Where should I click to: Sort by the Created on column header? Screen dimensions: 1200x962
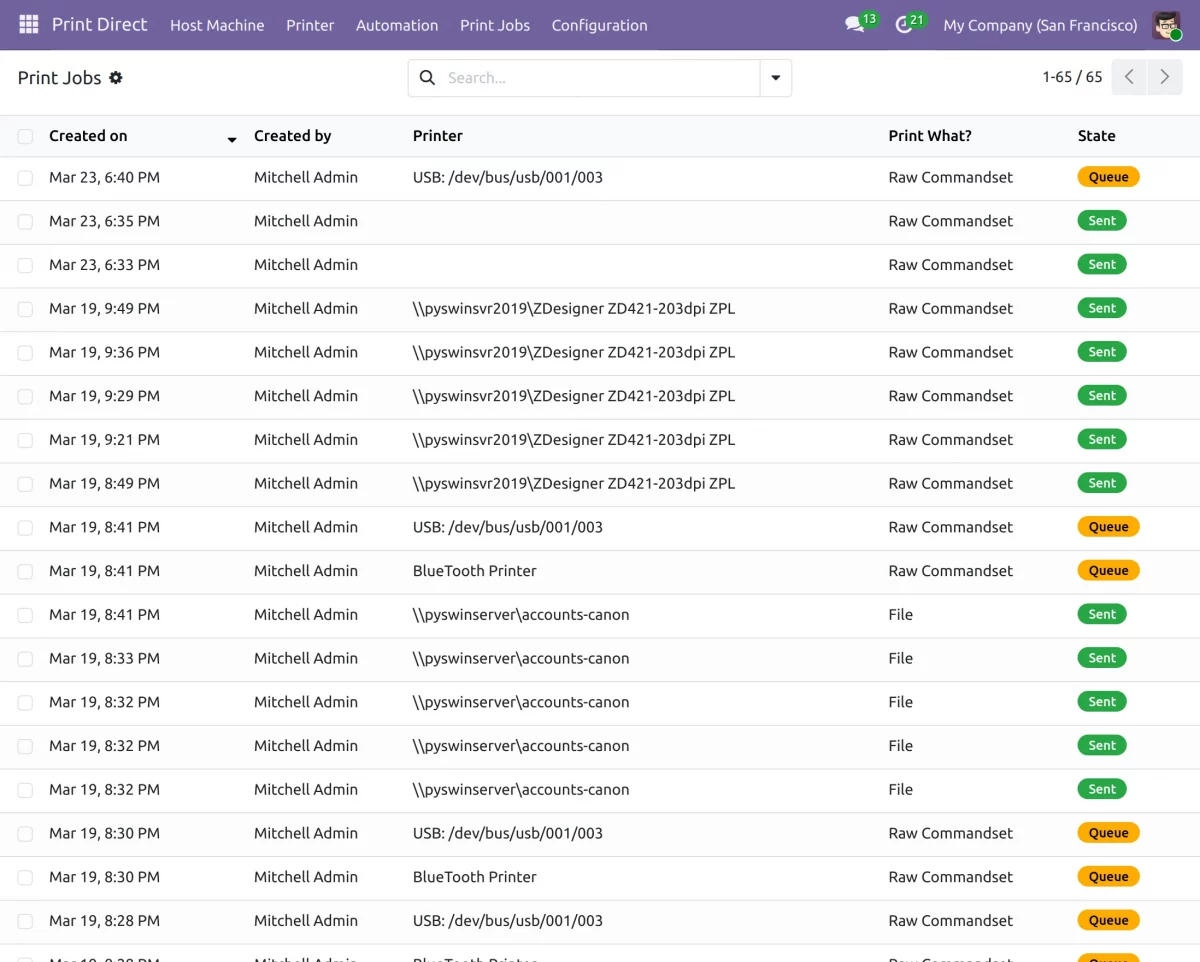88,136
